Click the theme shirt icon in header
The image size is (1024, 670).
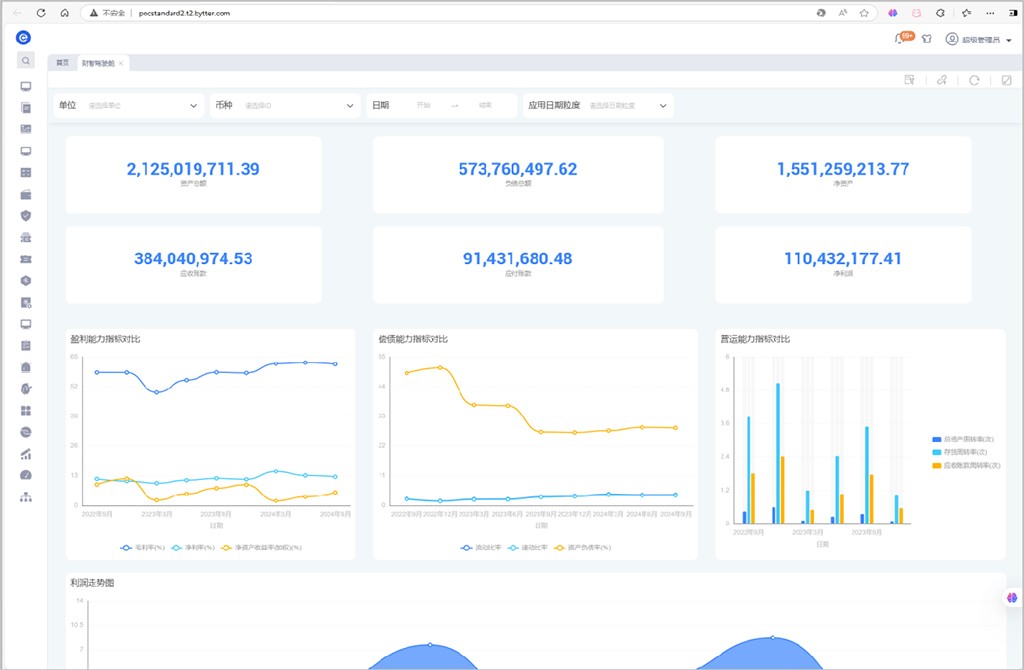pyautogui.click(x=926, y=39)
